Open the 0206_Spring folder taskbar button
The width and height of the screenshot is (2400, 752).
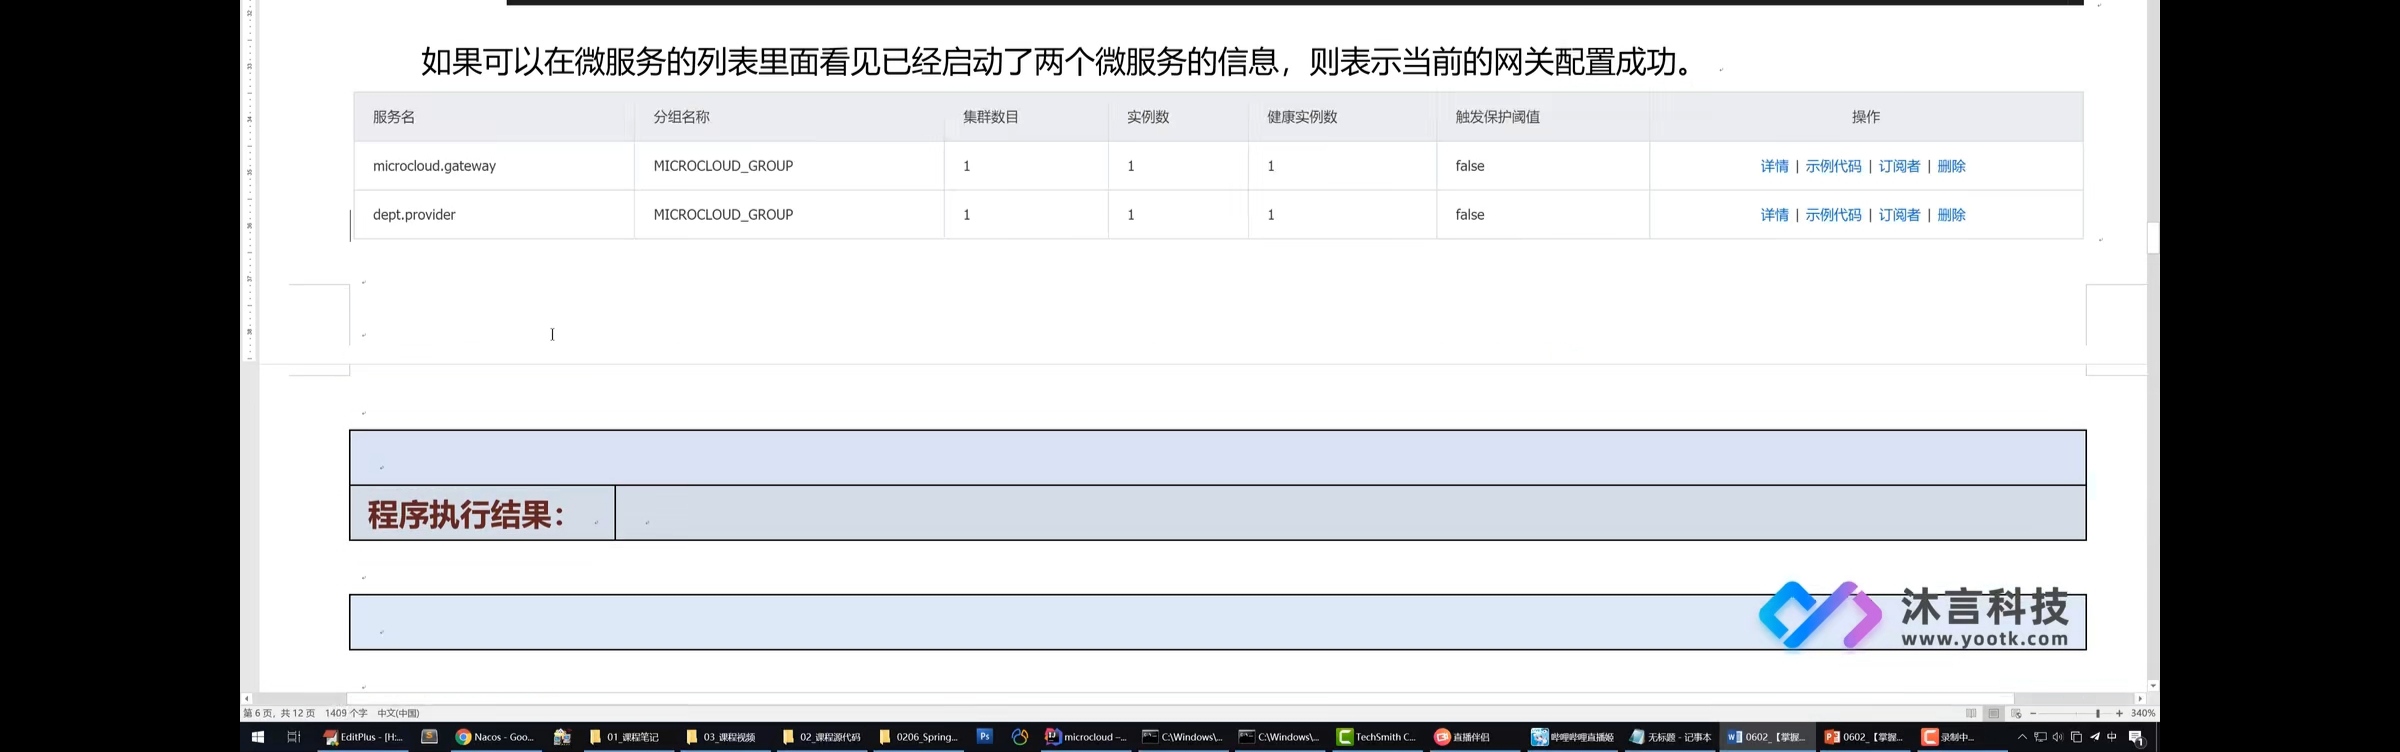click(919, 737)
